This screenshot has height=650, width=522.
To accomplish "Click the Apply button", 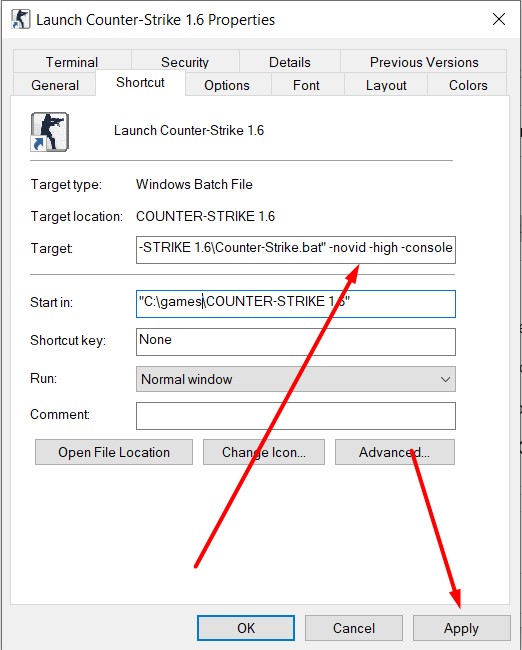I will 461,628.
